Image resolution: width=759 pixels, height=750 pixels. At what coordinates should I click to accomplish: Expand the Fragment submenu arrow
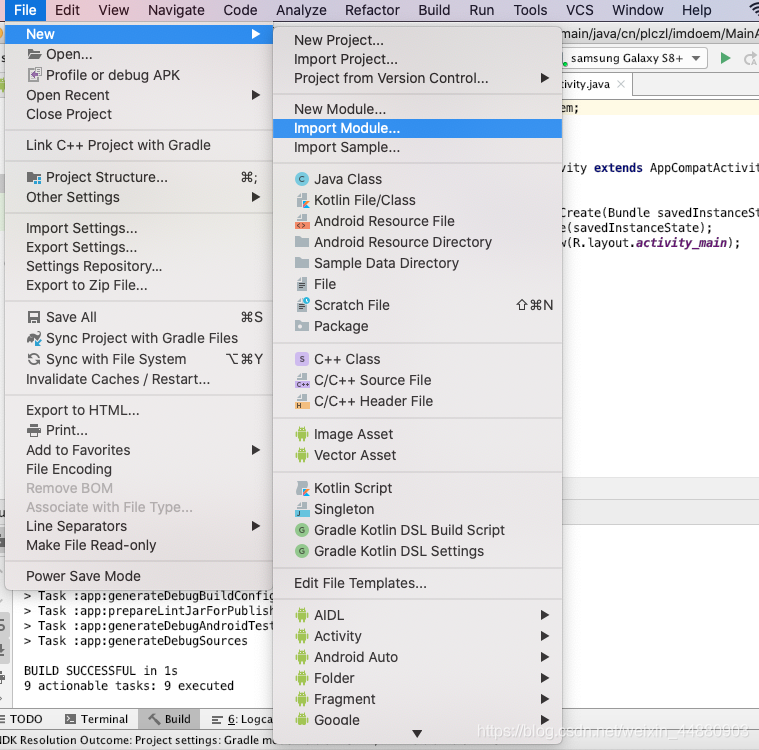pyautogui.click(x=545, y=699)
